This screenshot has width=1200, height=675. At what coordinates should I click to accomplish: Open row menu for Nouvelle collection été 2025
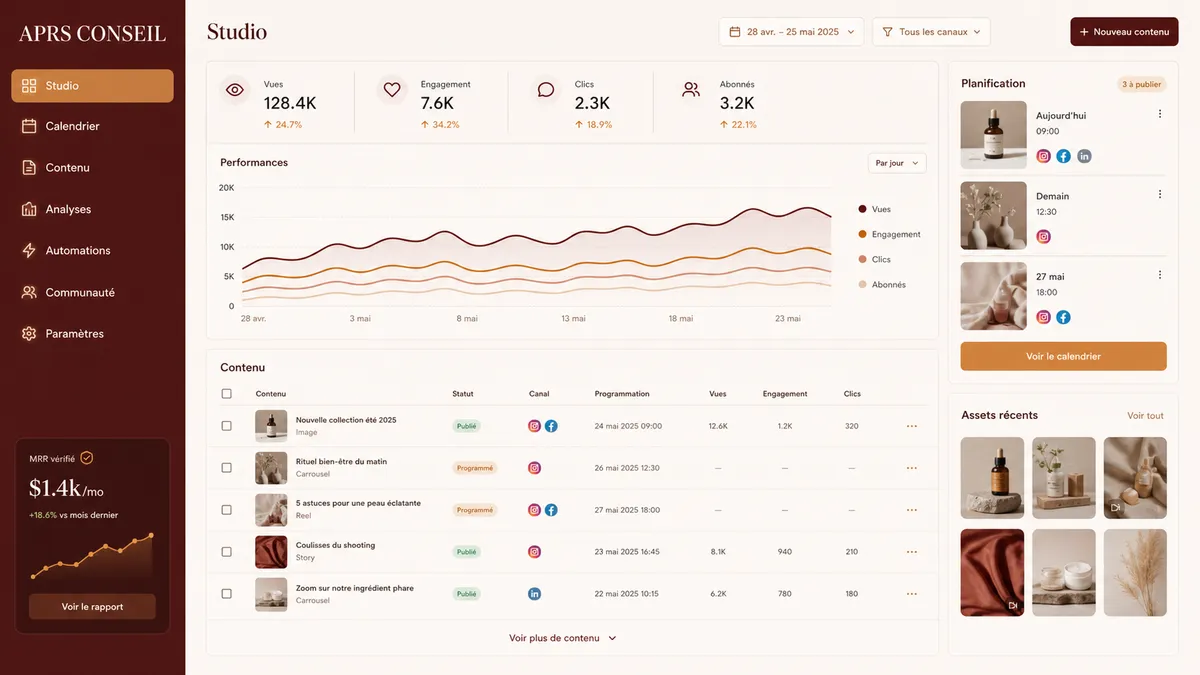click(911, 426)
